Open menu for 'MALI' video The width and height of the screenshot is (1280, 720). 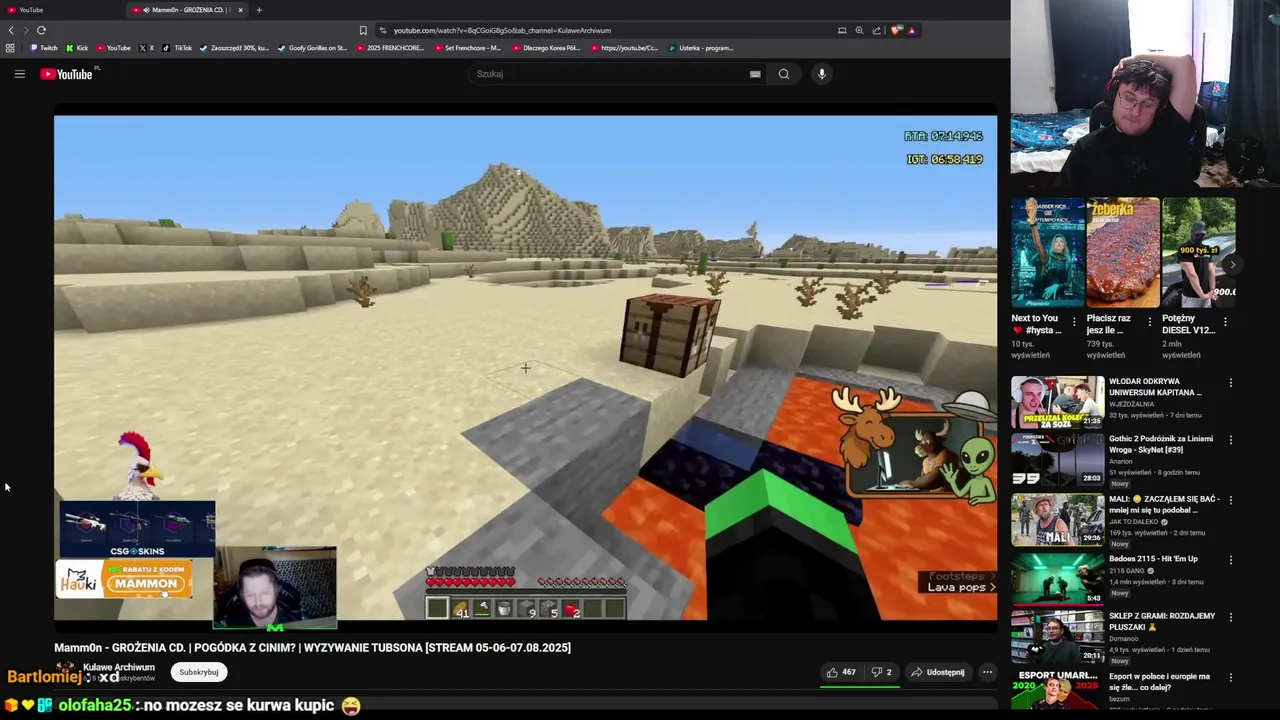click(x=1231, y=500)
